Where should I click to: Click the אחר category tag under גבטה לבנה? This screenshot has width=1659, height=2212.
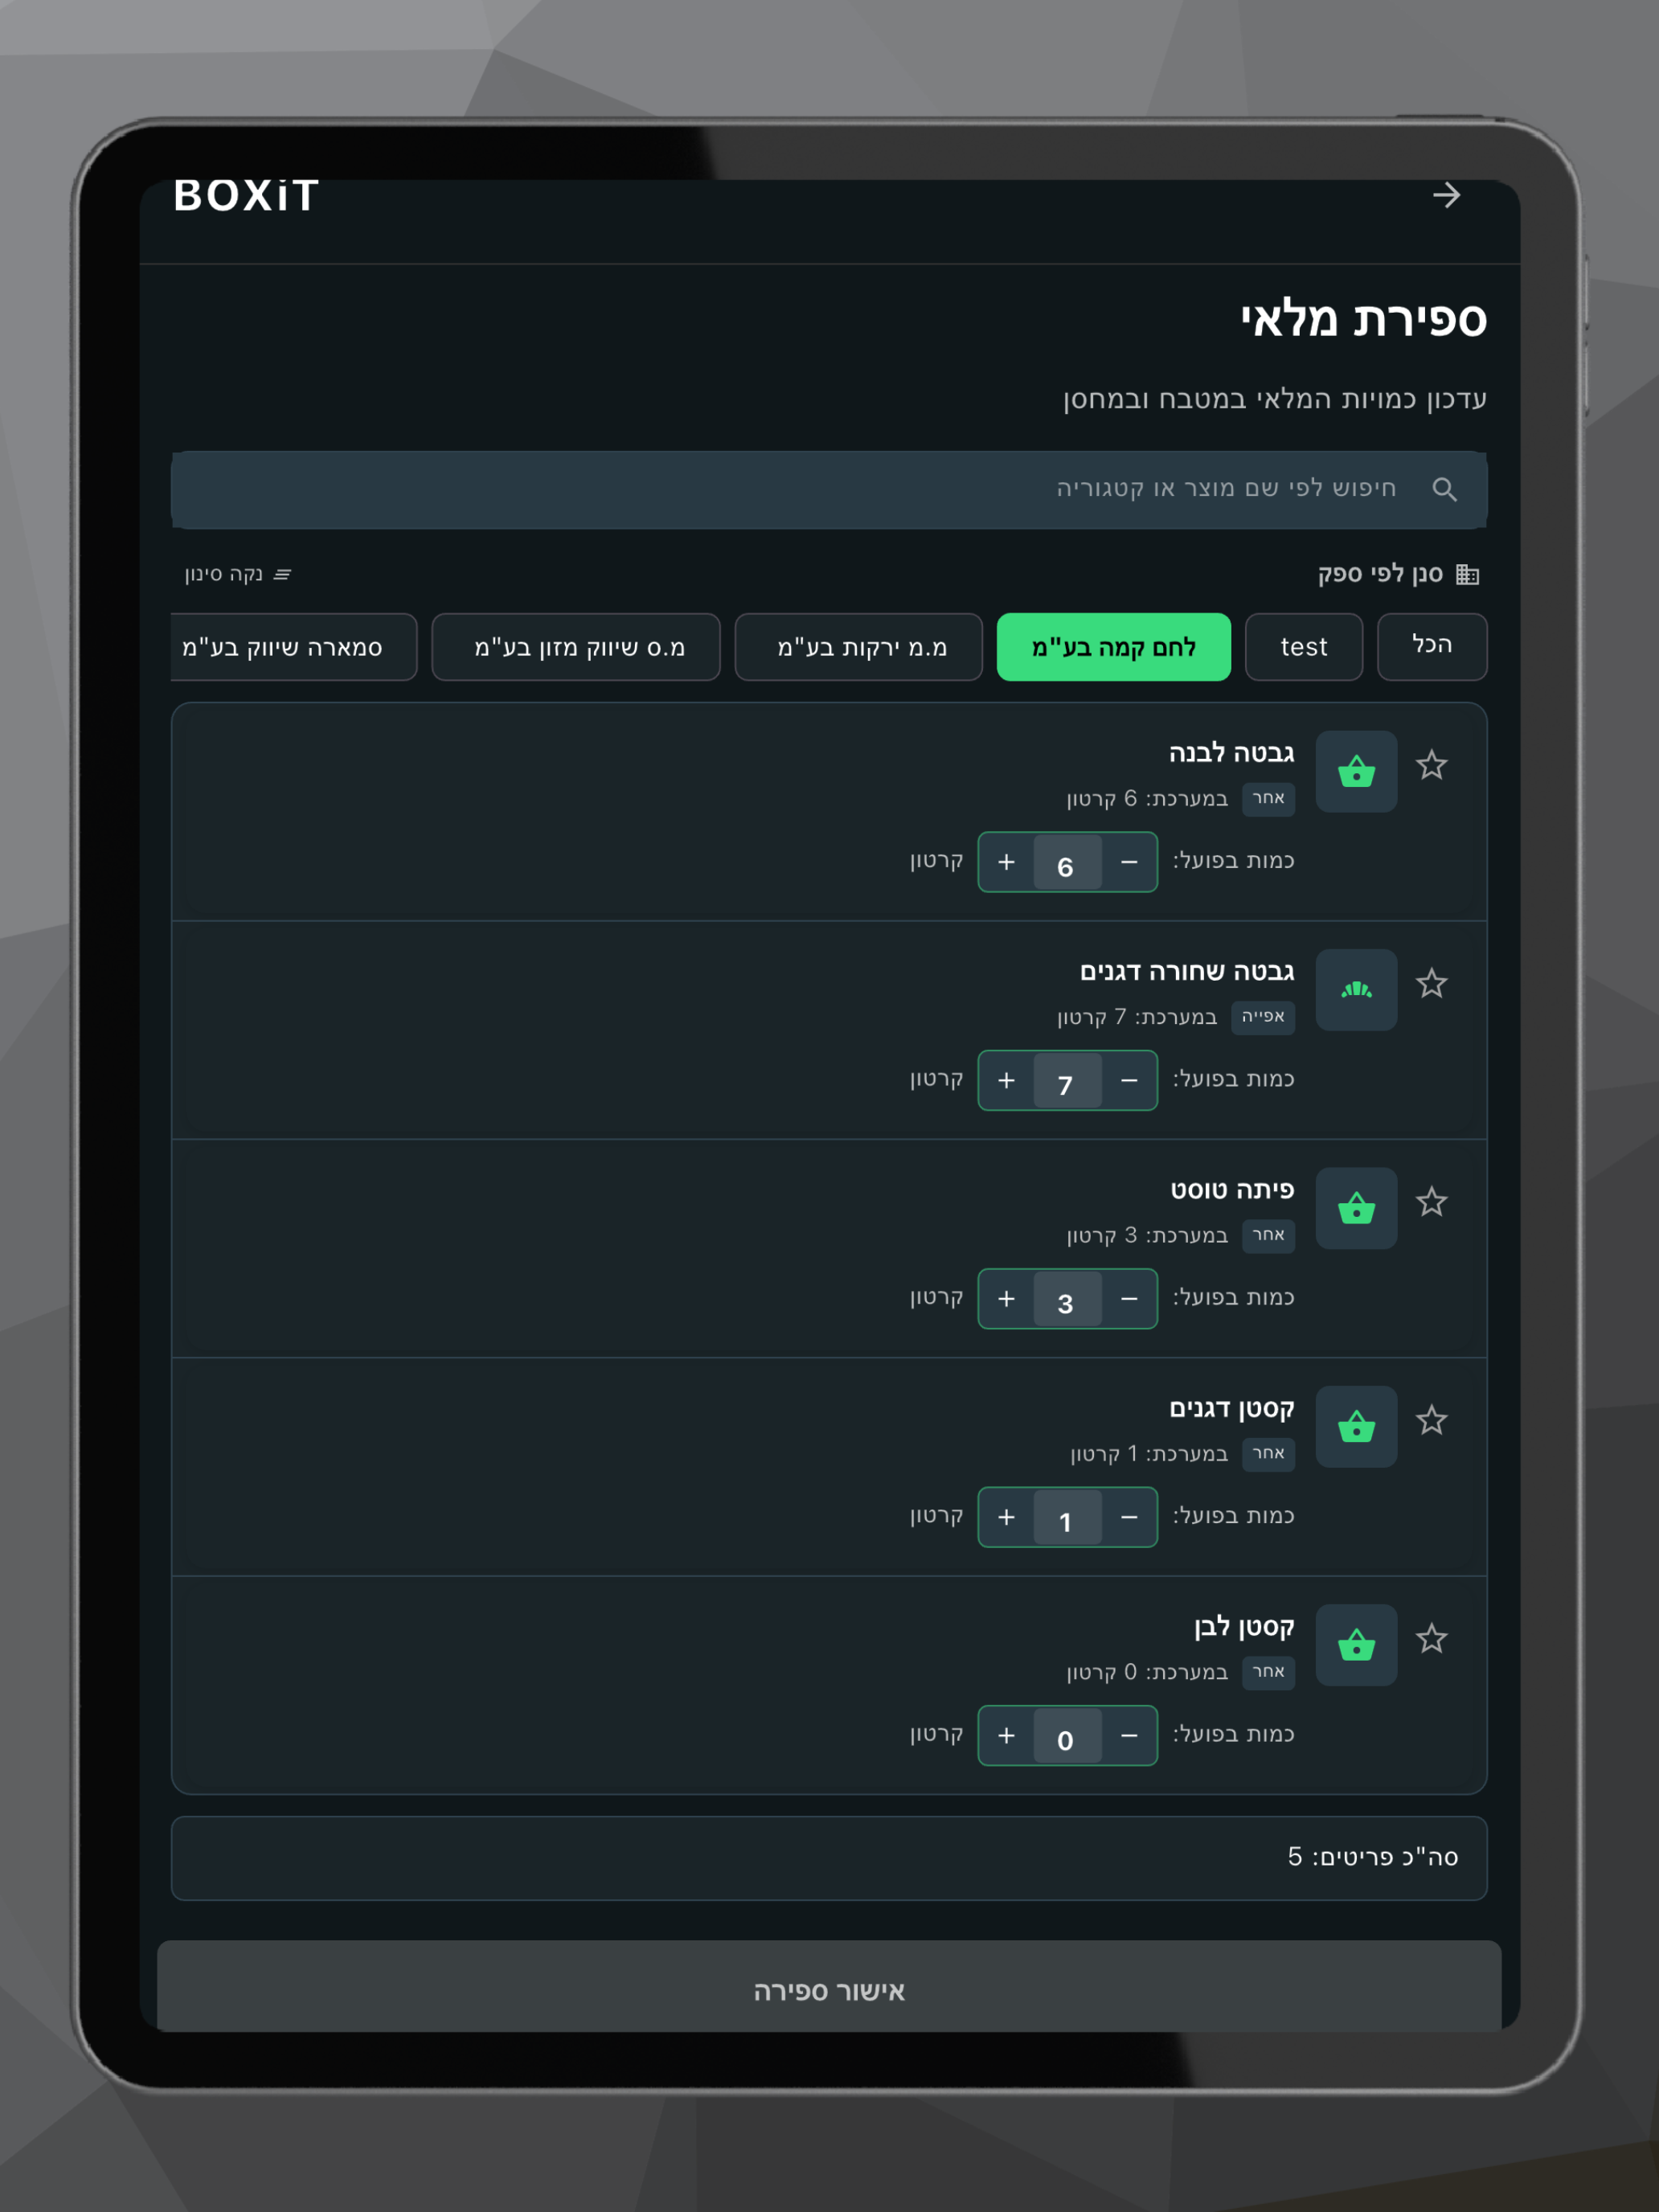[x=1268, y=798]
